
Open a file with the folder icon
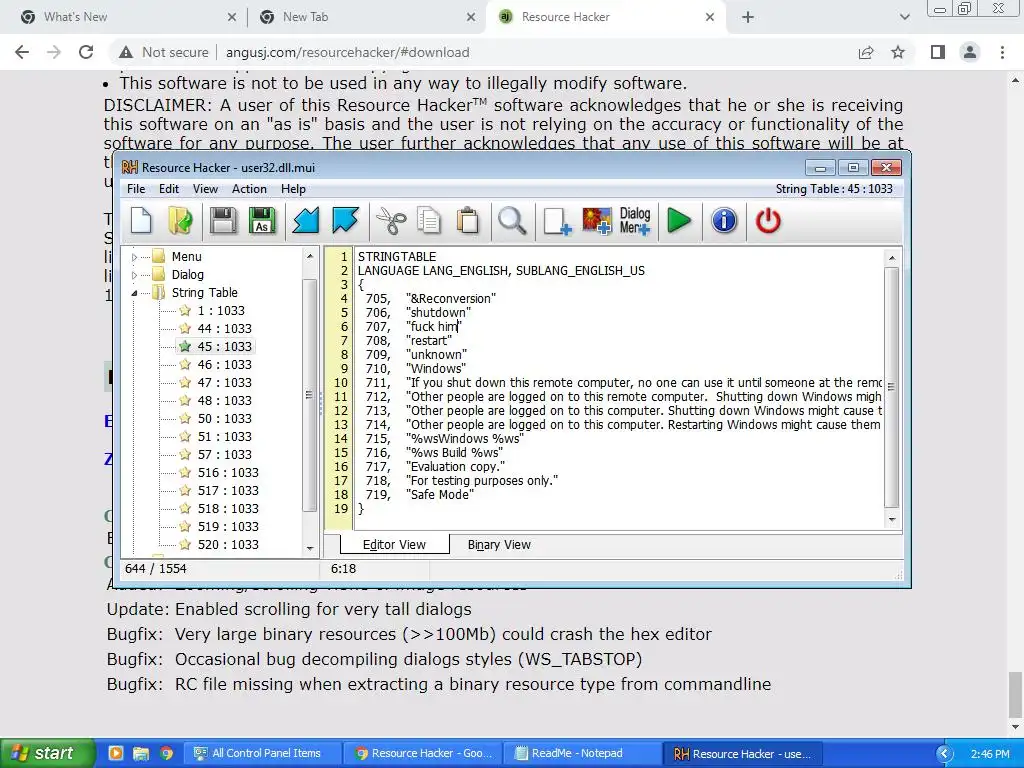[180, 220]
